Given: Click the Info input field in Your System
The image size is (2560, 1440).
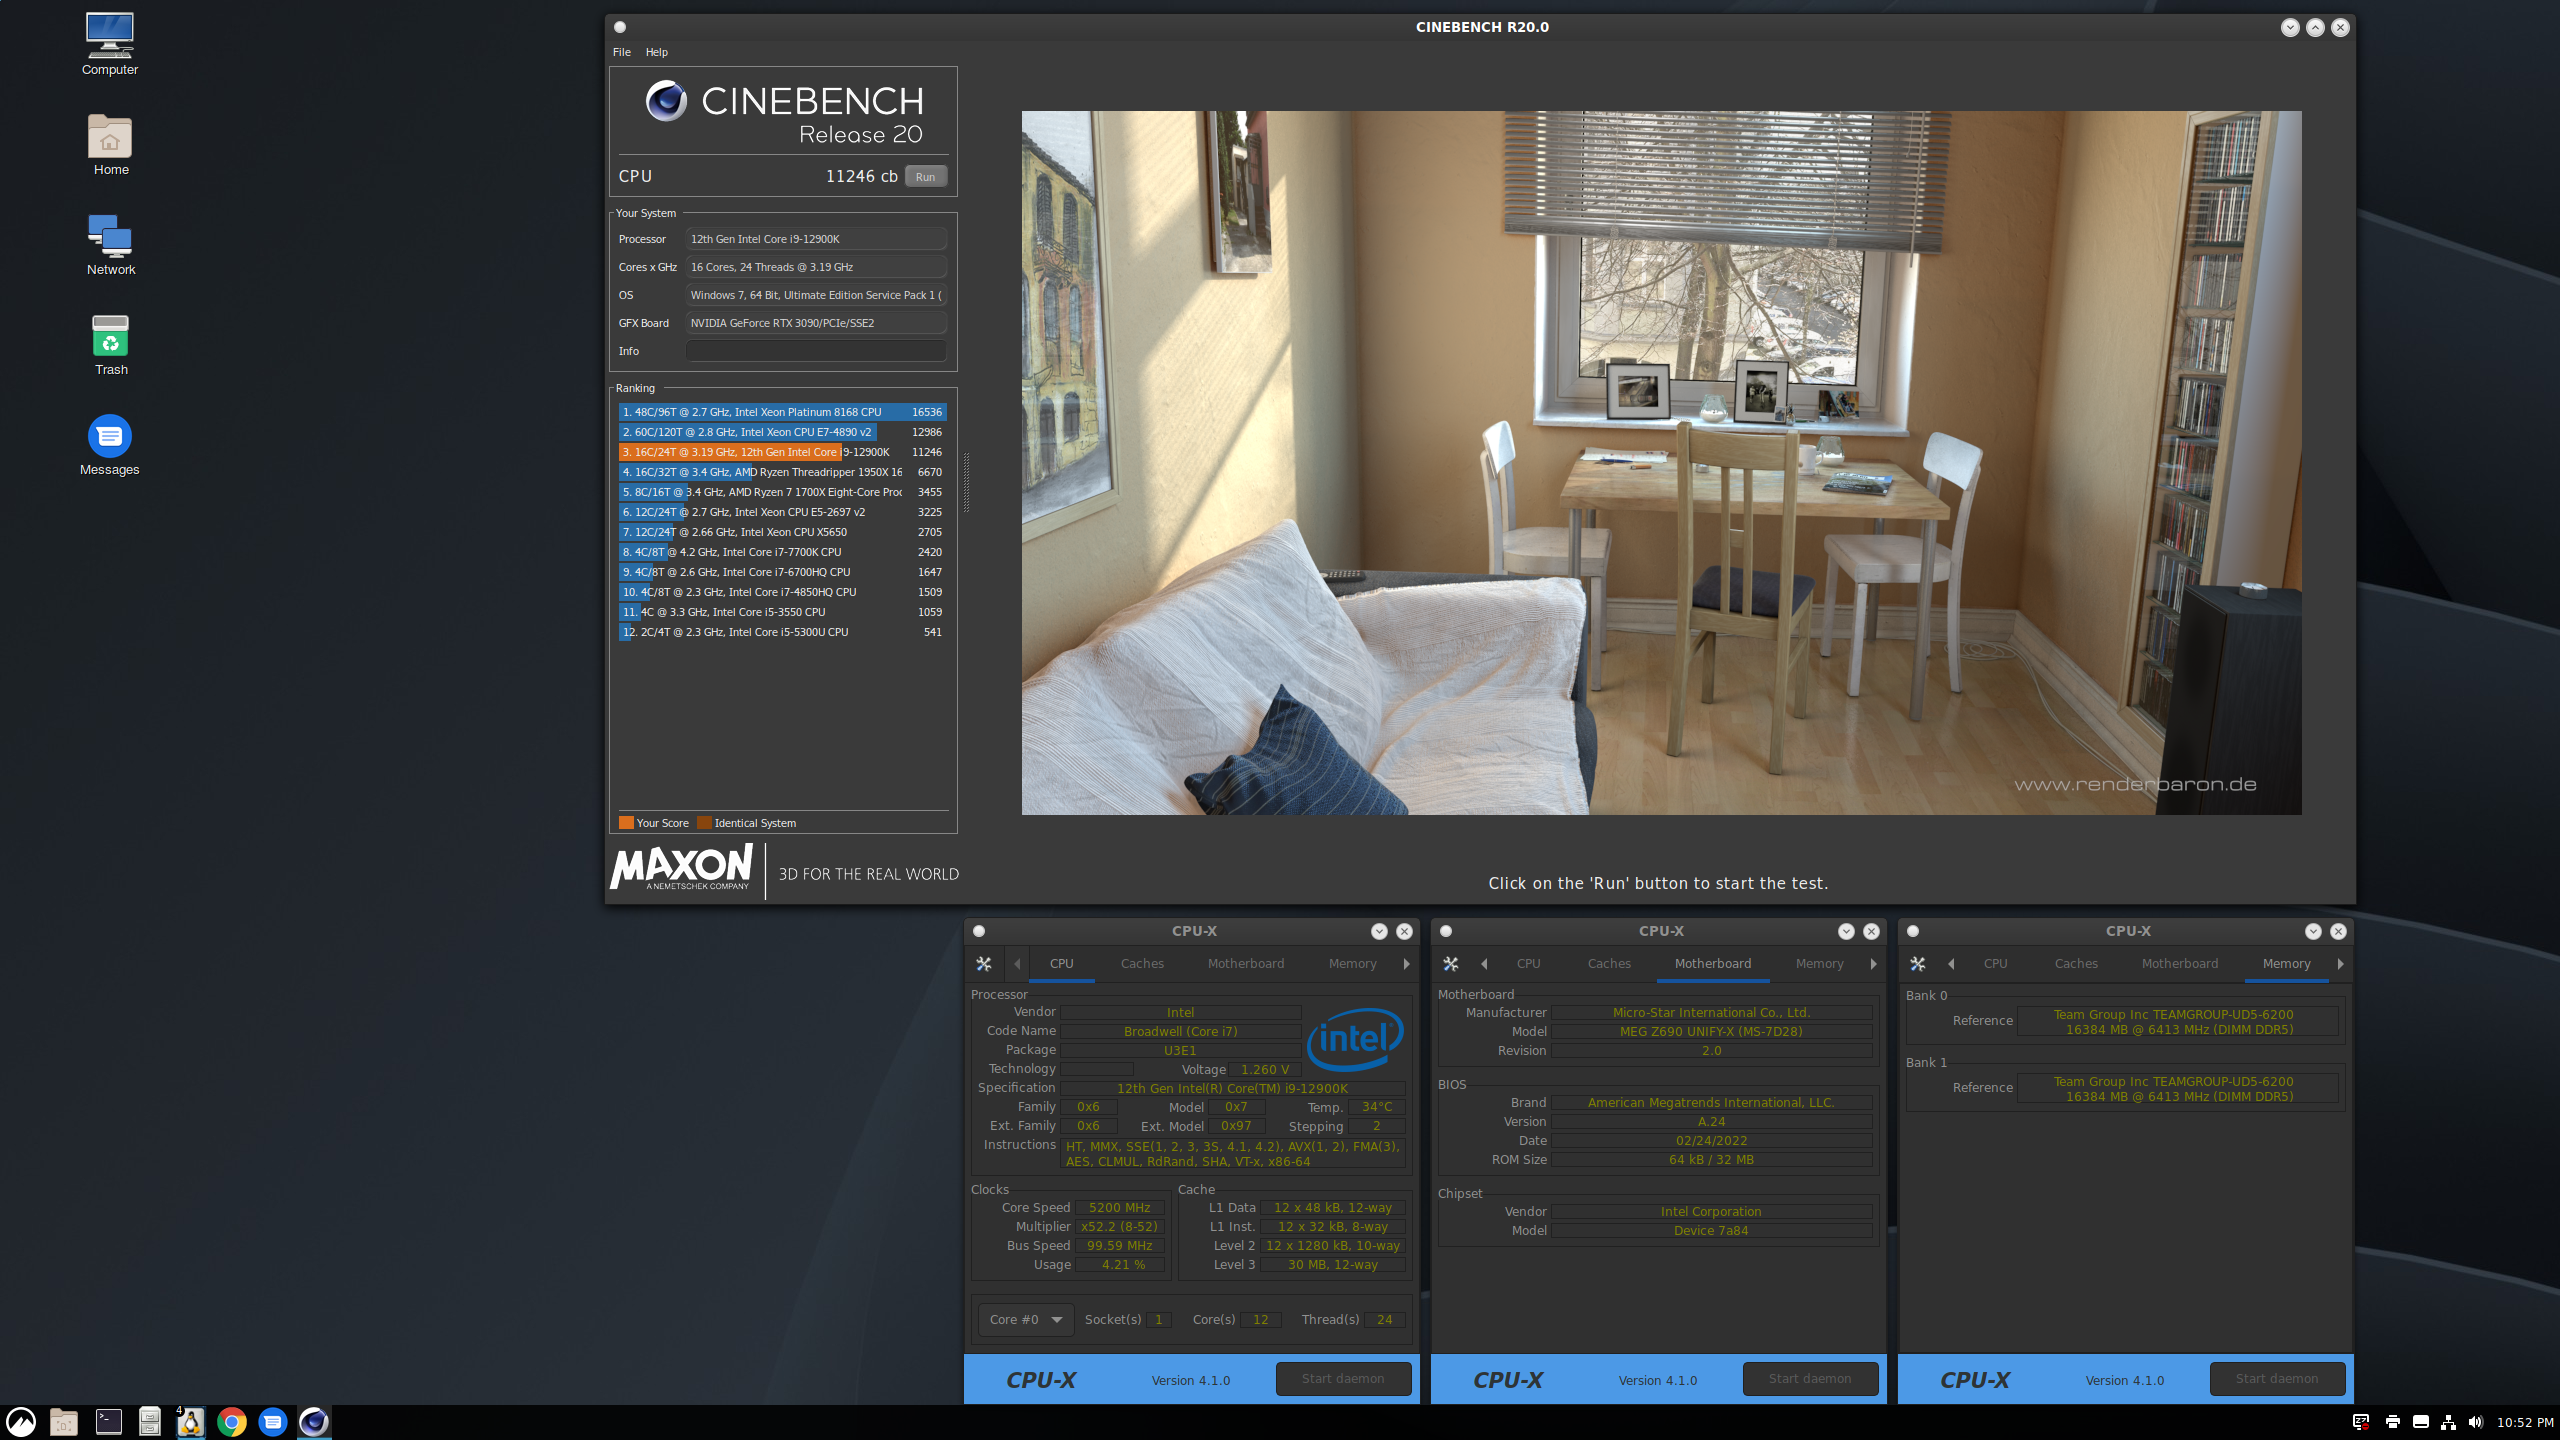Looking at the screenshot, I should [x=816, y=351].
